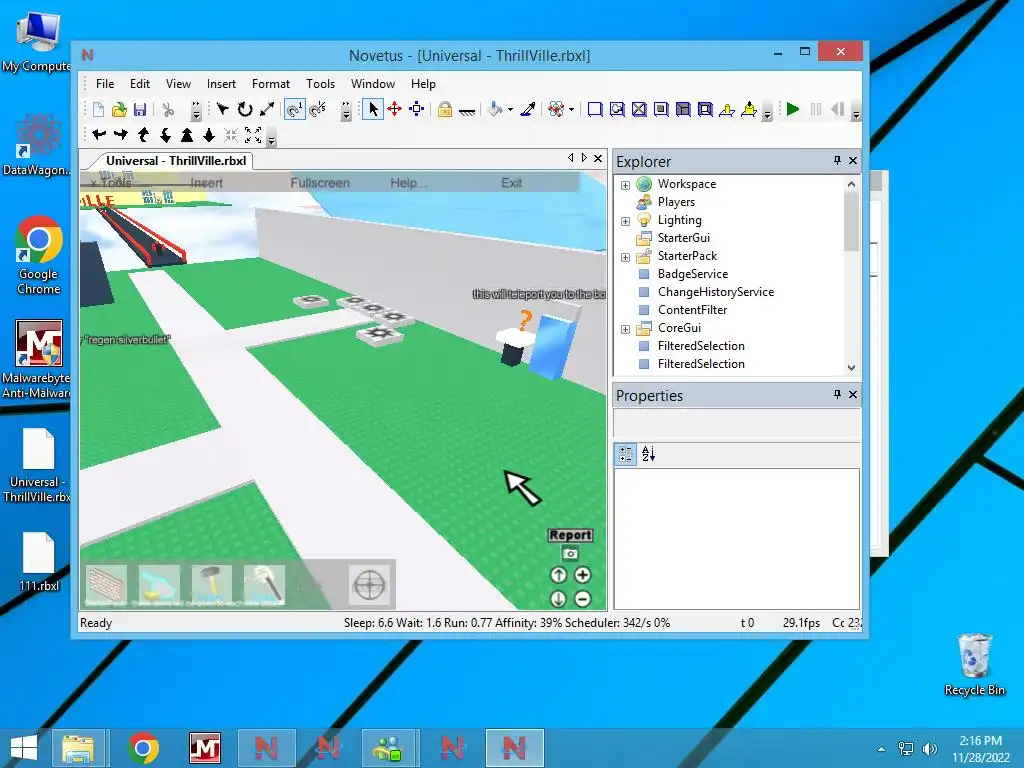Click the camera Tilt Up curved arrow
Screen dimensions: 1024x768
[x=143, y=135]
